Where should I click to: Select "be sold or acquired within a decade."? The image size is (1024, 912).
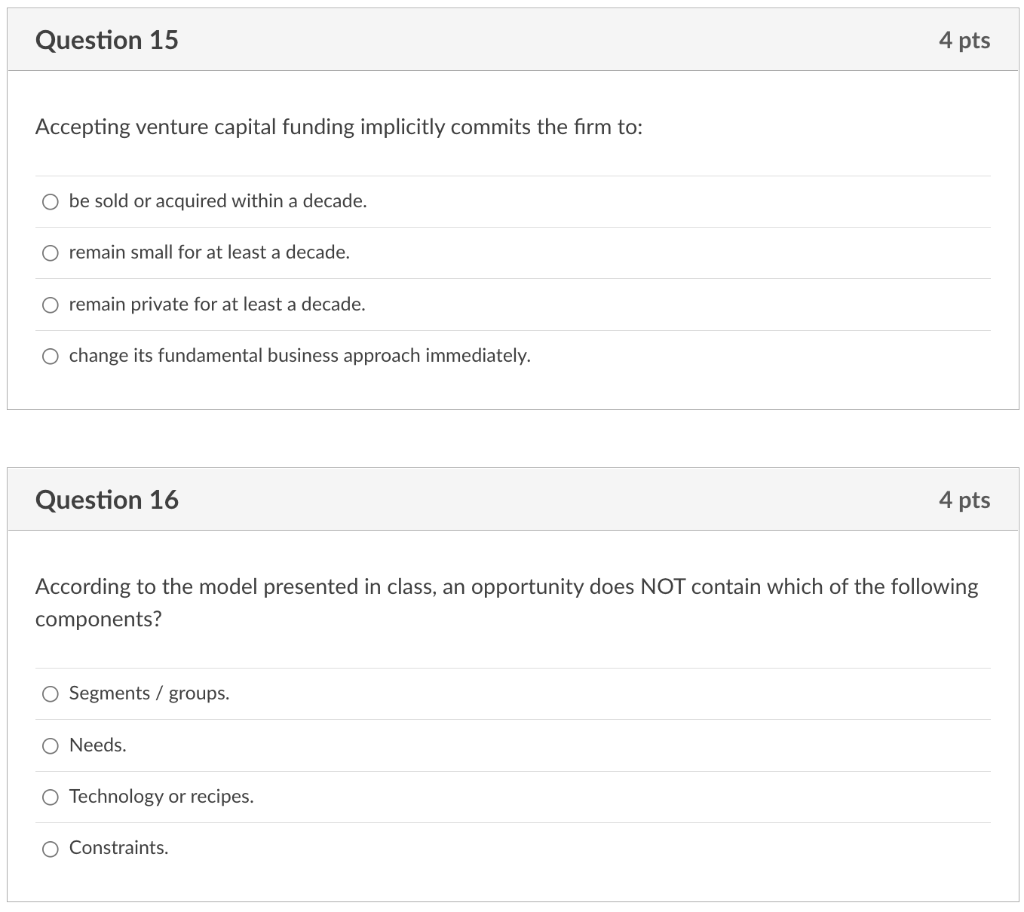point(50,201)
